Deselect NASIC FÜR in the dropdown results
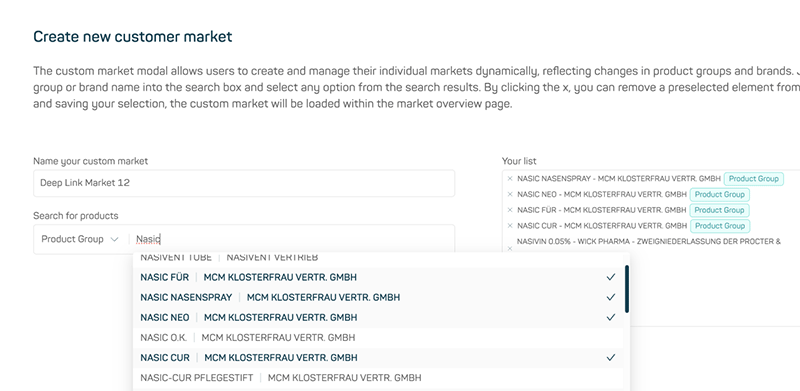 [378, 277]
